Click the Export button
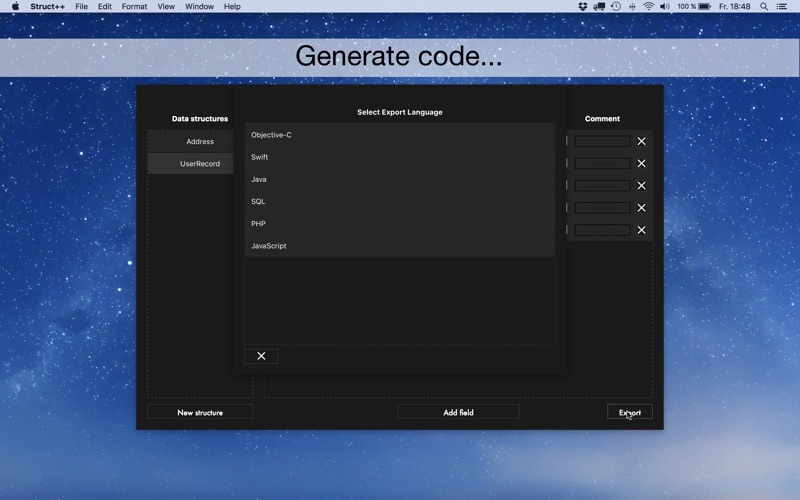 pyautogui.click(x=630, y=412)
